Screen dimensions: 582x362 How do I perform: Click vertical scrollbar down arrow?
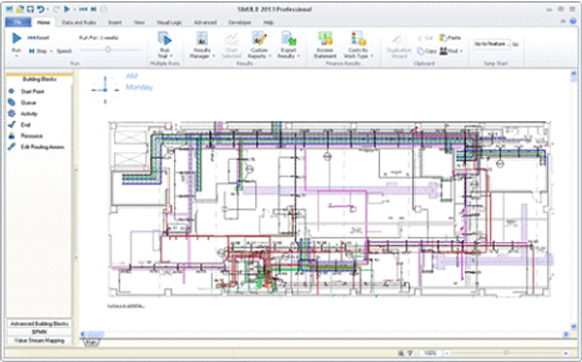574,326
